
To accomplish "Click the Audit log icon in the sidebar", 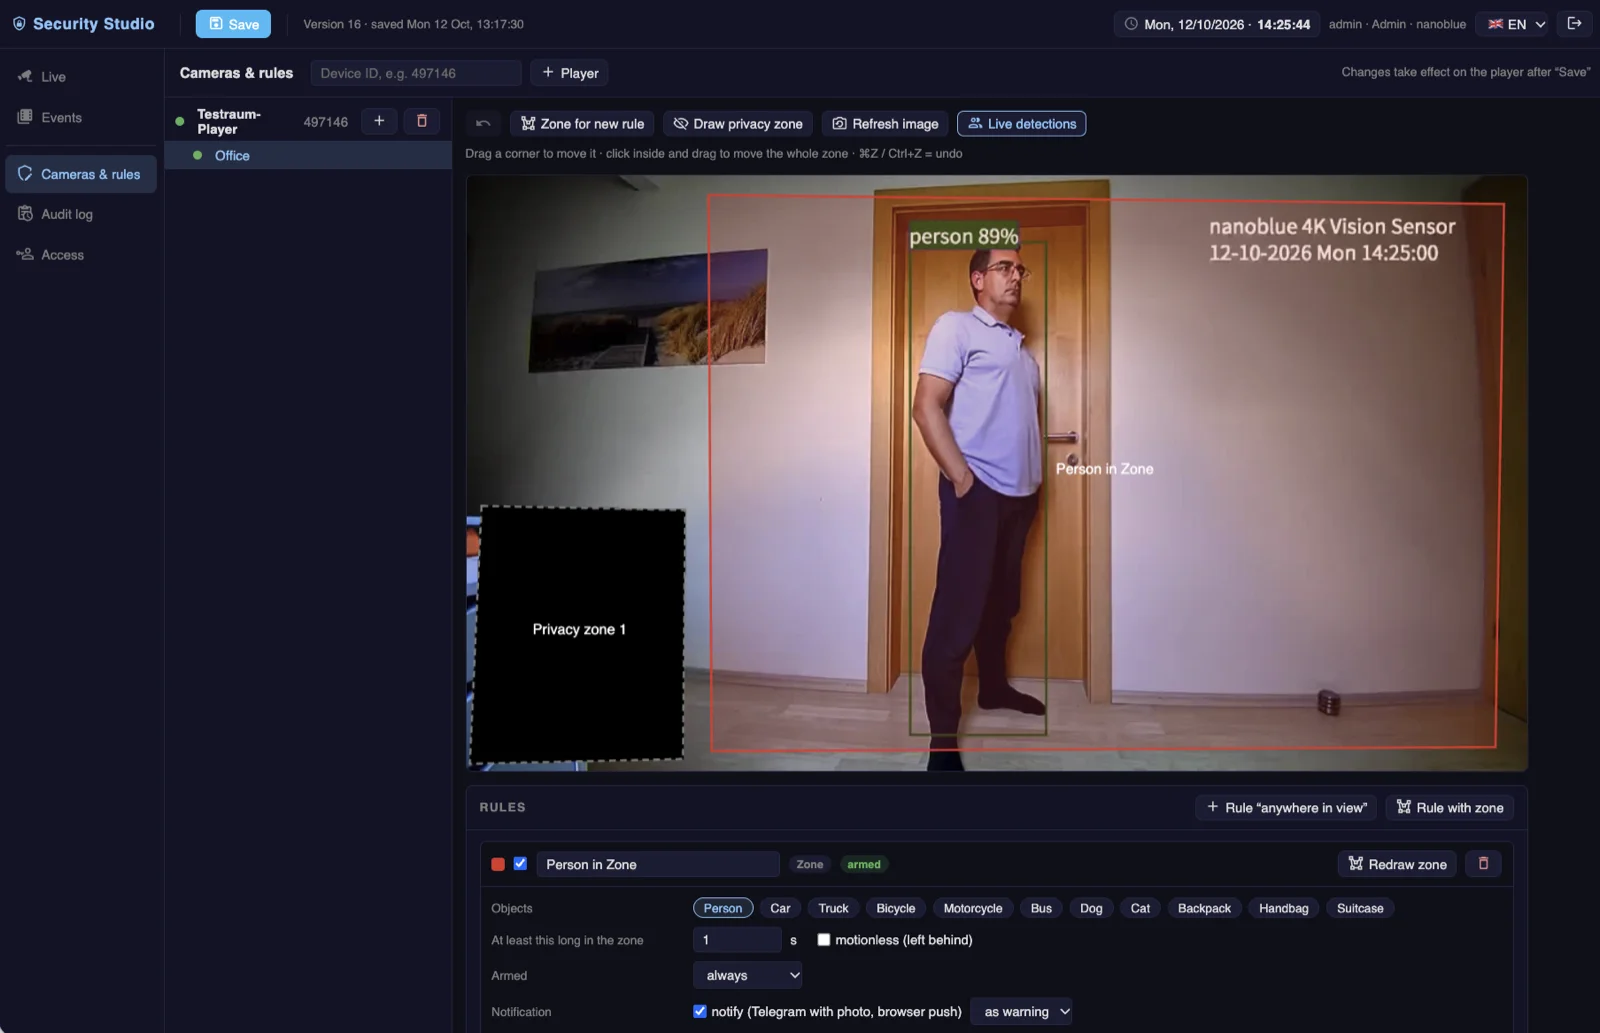I will coord(25,214).
